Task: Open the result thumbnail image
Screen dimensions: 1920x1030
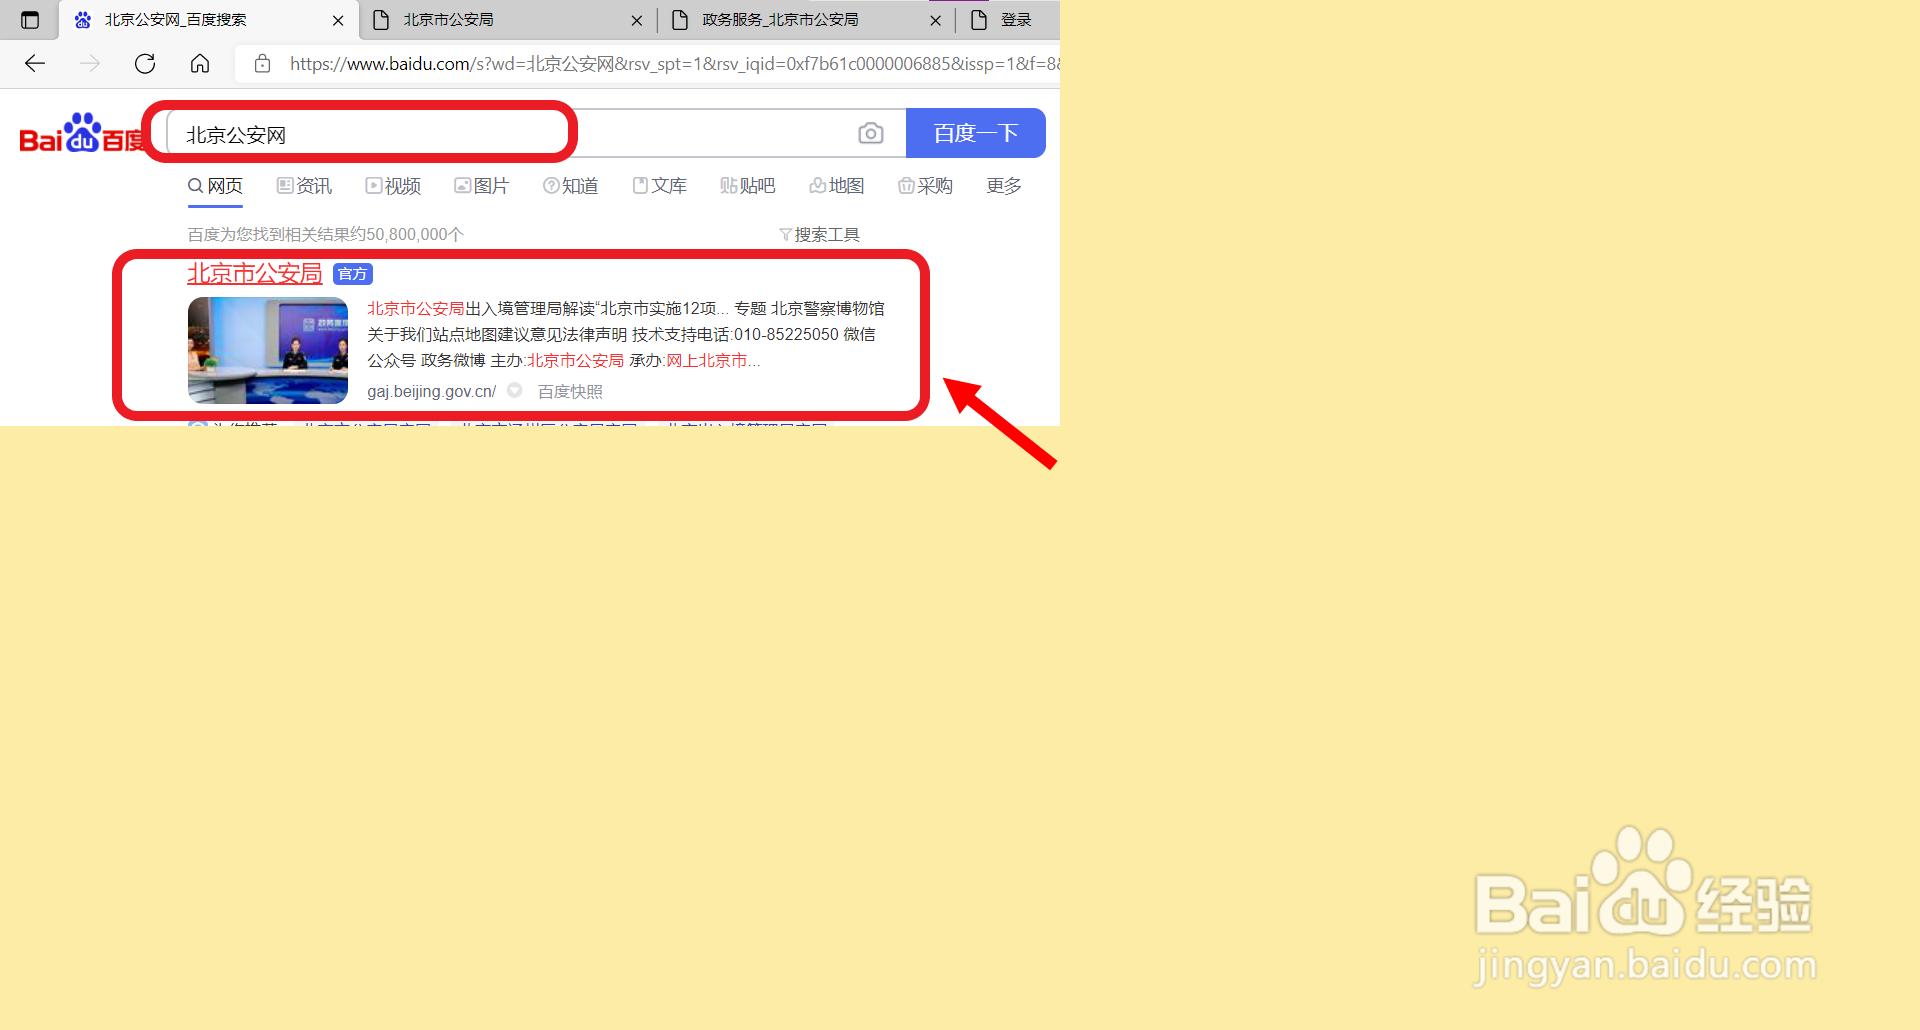Action: pyautogui.click(x=268, y=350)
